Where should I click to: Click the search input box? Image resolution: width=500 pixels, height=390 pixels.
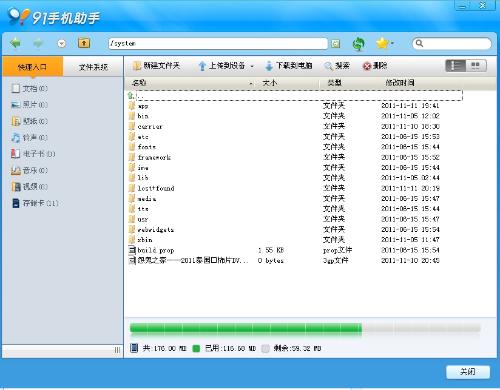452,43
